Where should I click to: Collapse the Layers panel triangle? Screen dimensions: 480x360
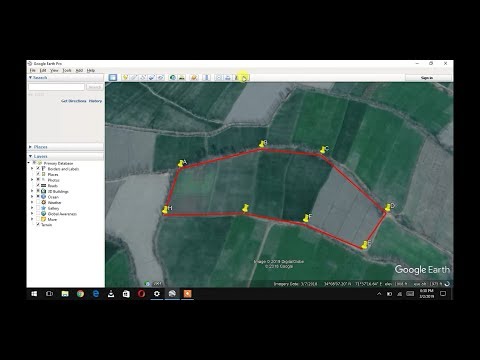point(30,156)
